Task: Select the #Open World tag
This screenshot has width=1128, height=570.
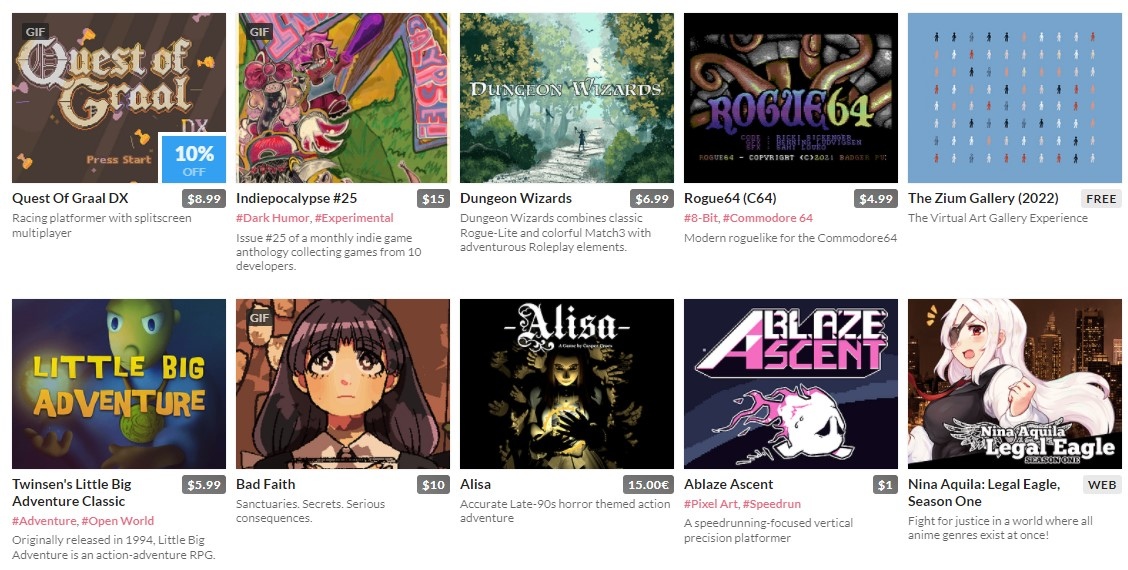Action: click(117, 521)
